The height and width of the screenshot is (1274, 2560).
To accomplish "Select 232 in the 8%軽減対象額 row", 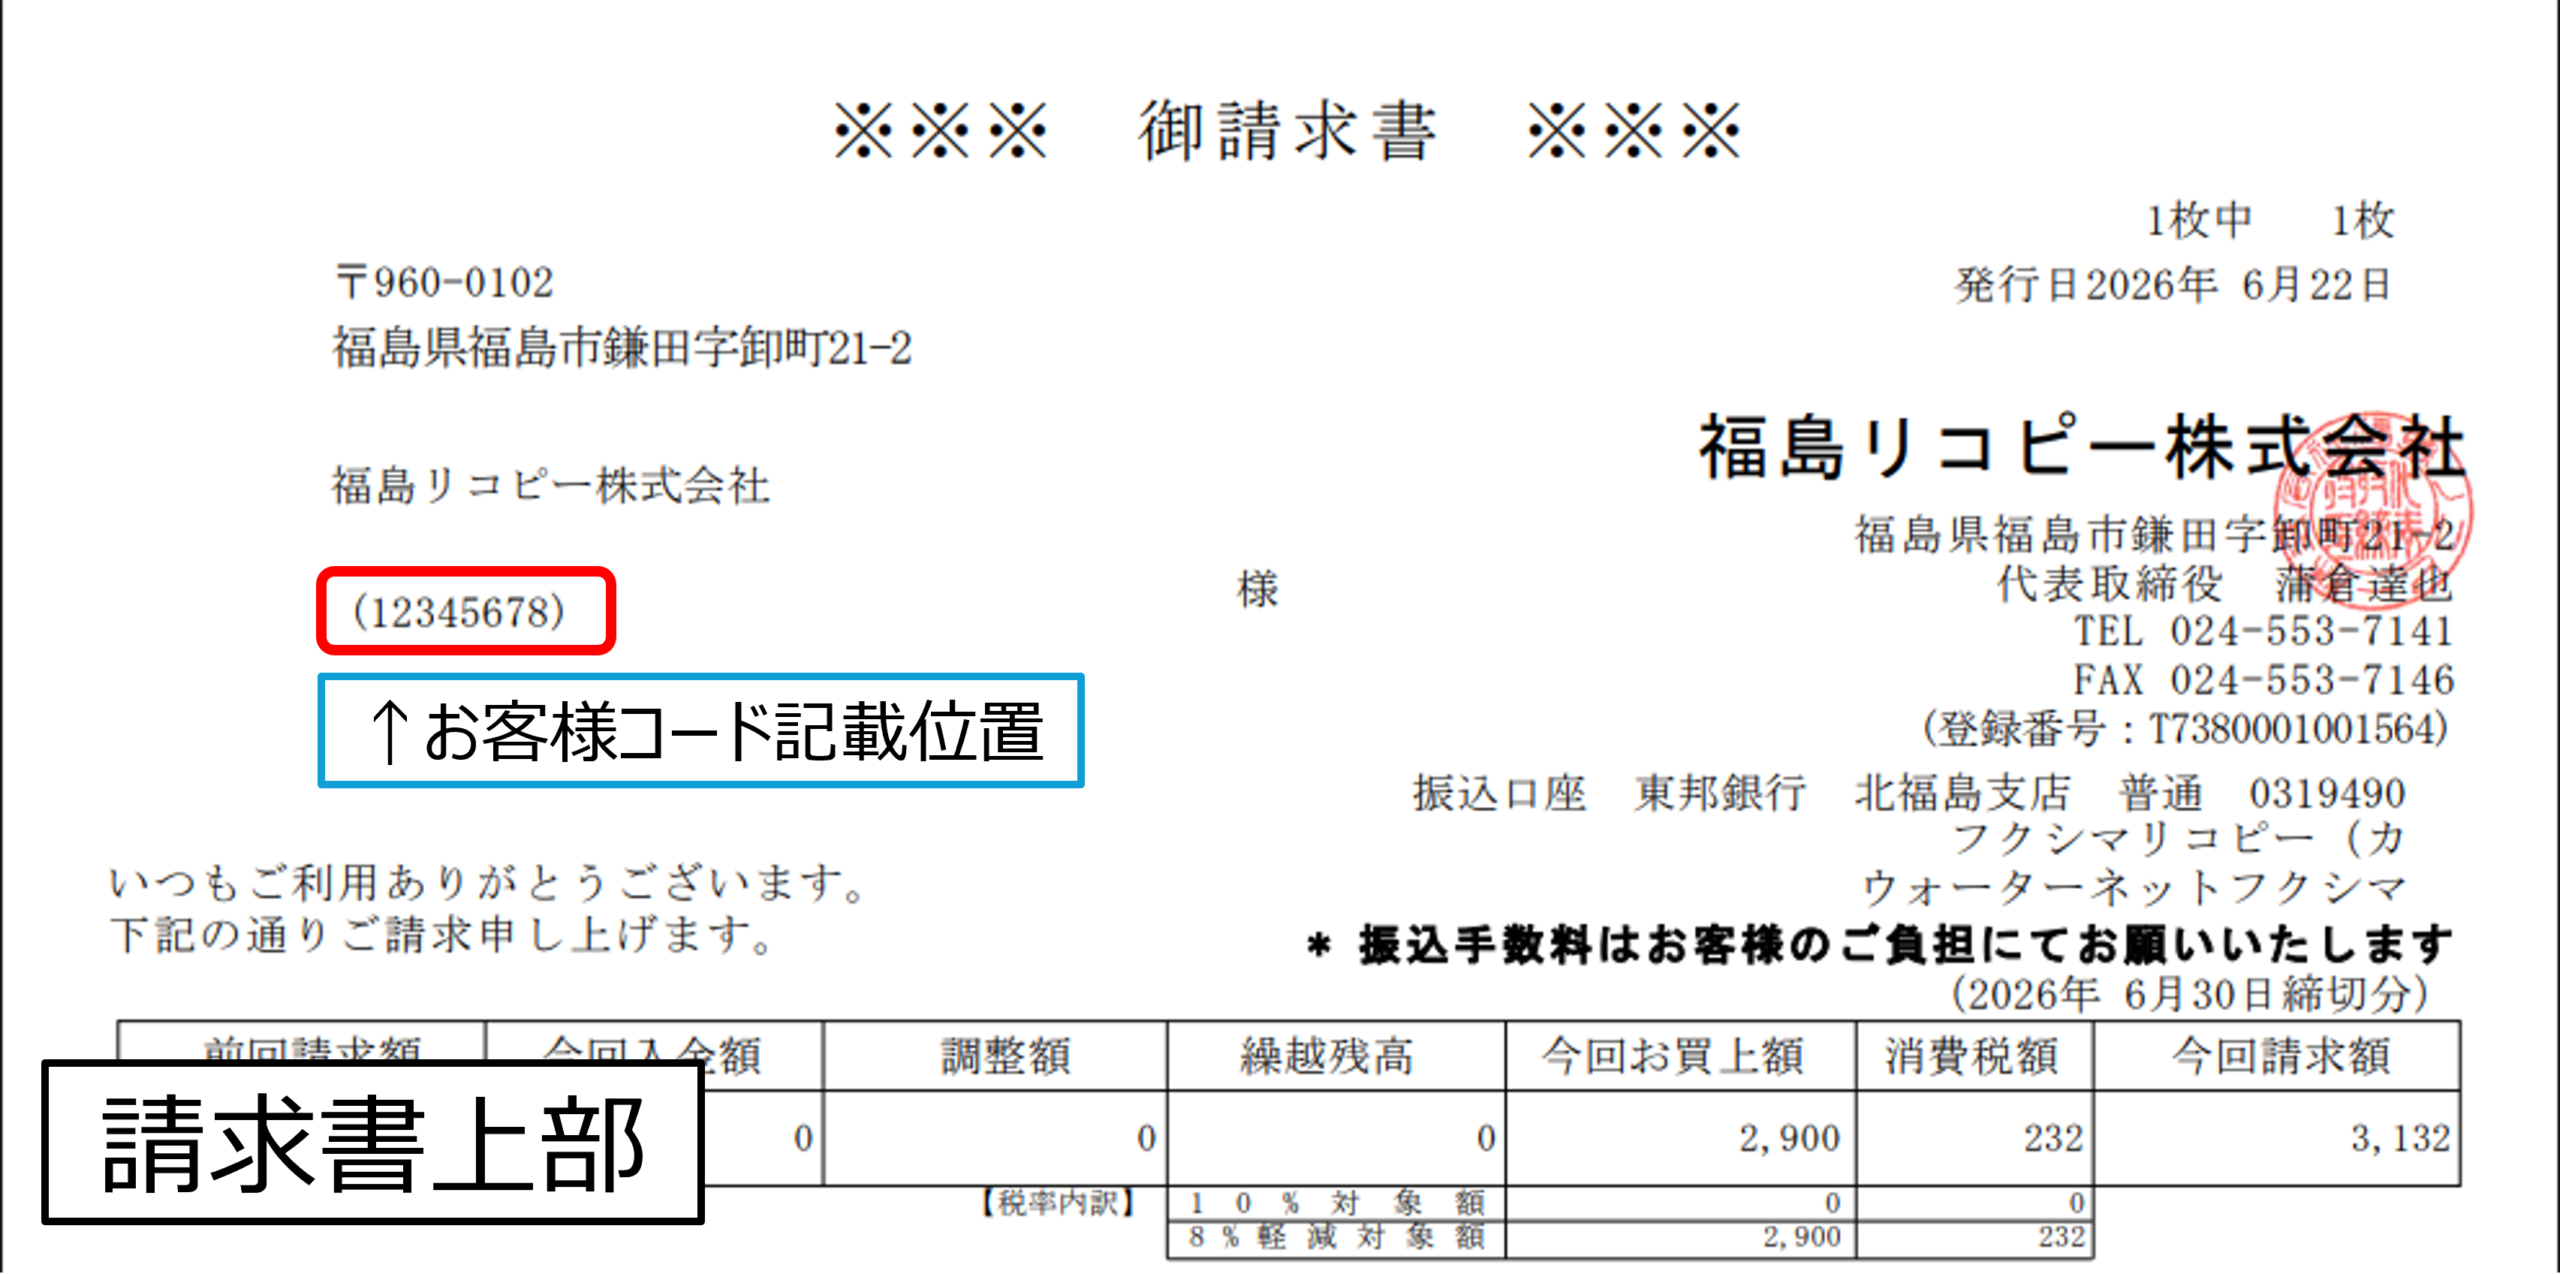I will click(2061, 1238).
